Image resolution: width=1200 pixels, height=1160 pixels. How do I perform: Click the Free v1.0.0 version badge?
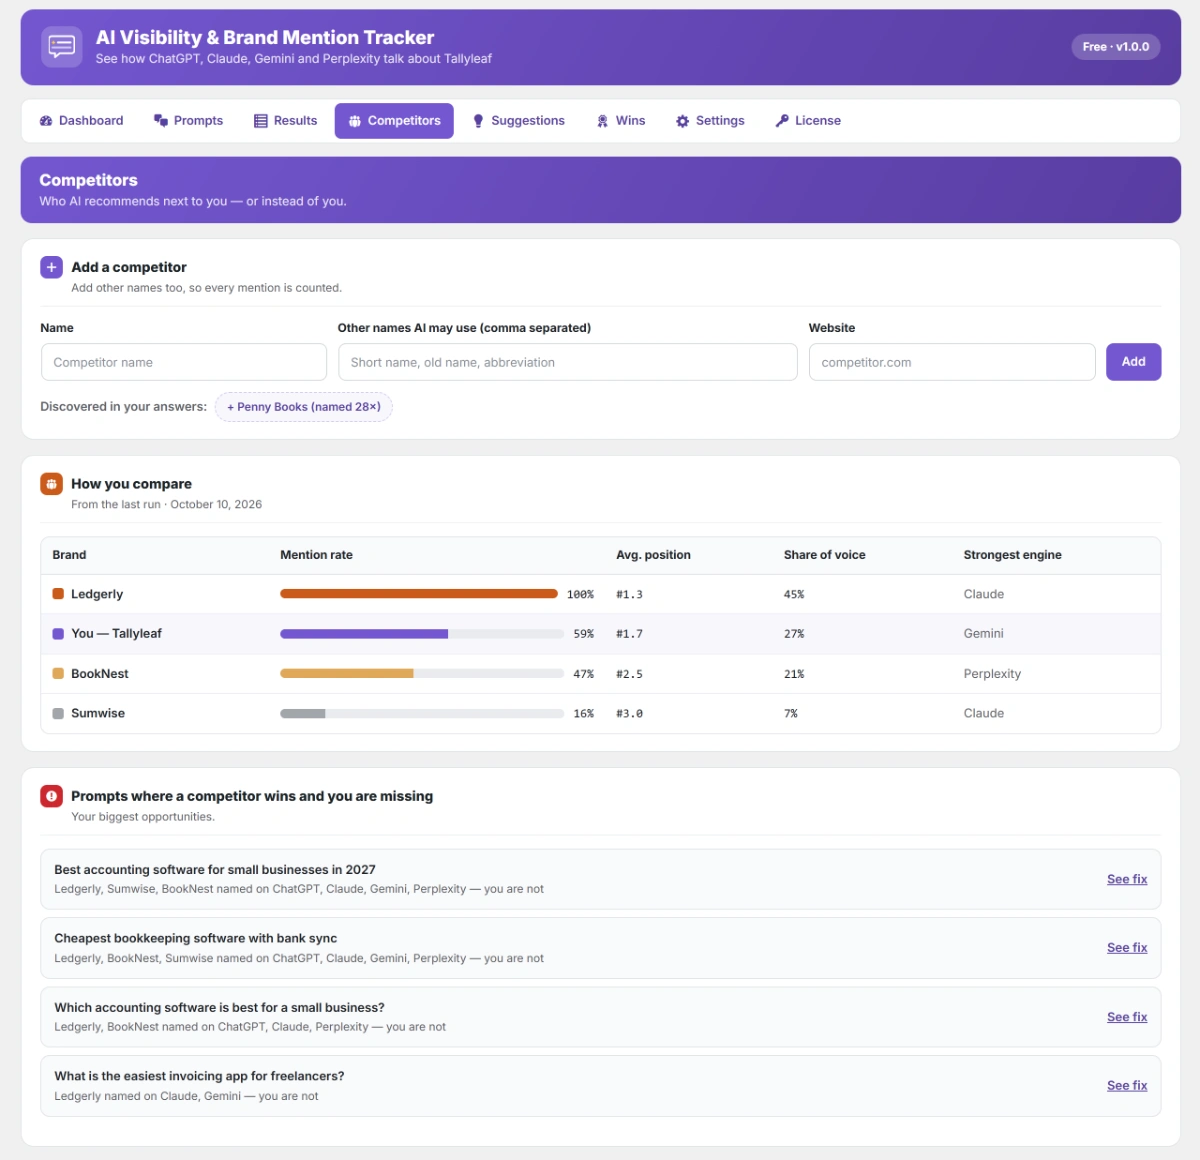click(1116, 47)
